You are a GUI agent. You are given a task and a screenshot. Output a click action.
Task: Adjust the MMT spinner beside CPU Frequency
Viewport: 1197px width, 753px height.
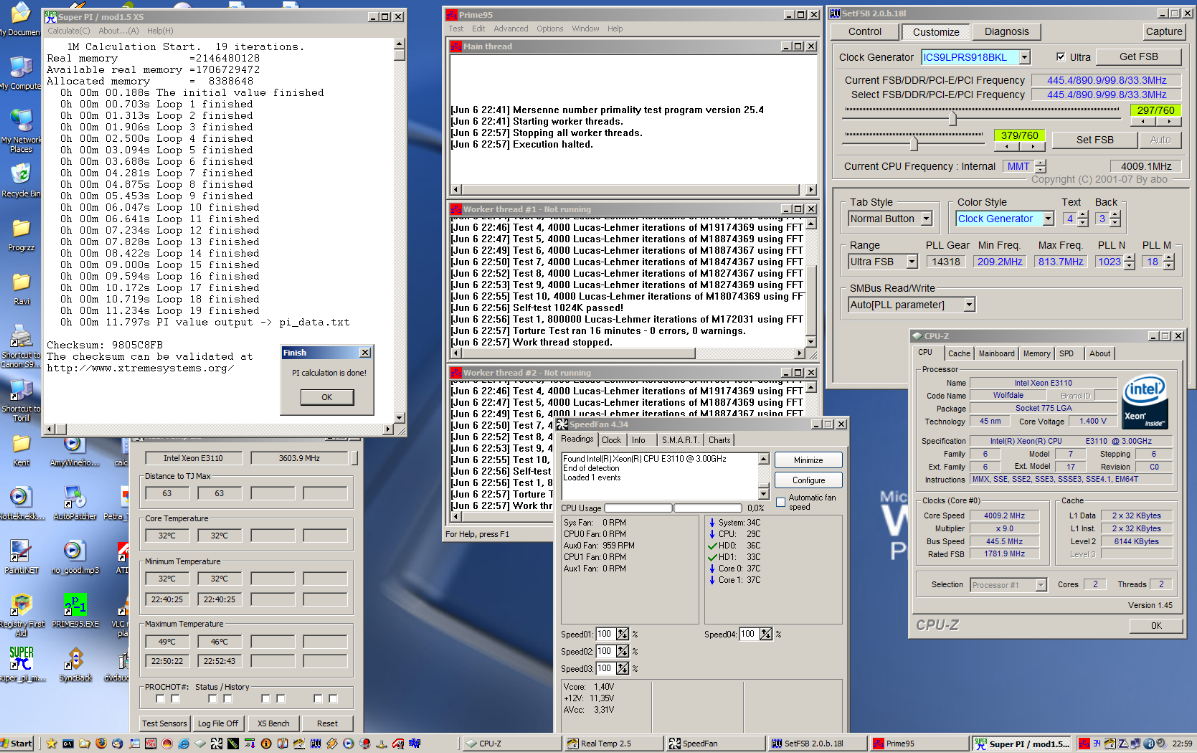1041,166
